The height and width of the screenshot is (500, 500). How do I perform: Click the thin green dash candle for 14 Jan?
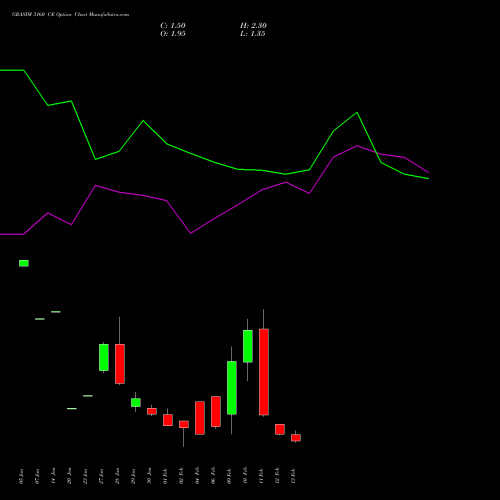coord(56,312)
